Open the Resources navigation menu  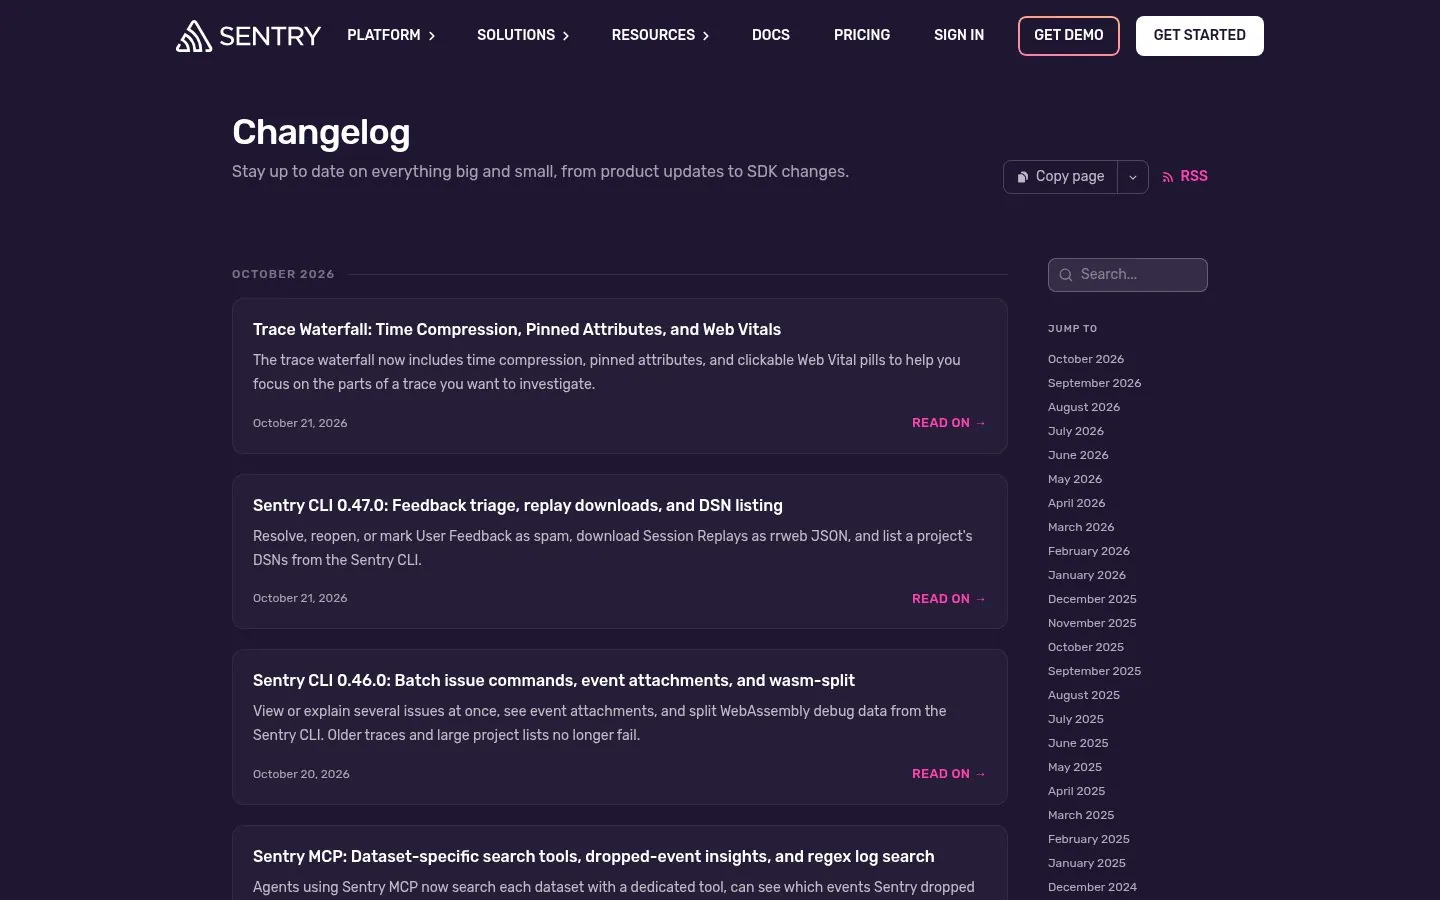(x=660, y=35)
